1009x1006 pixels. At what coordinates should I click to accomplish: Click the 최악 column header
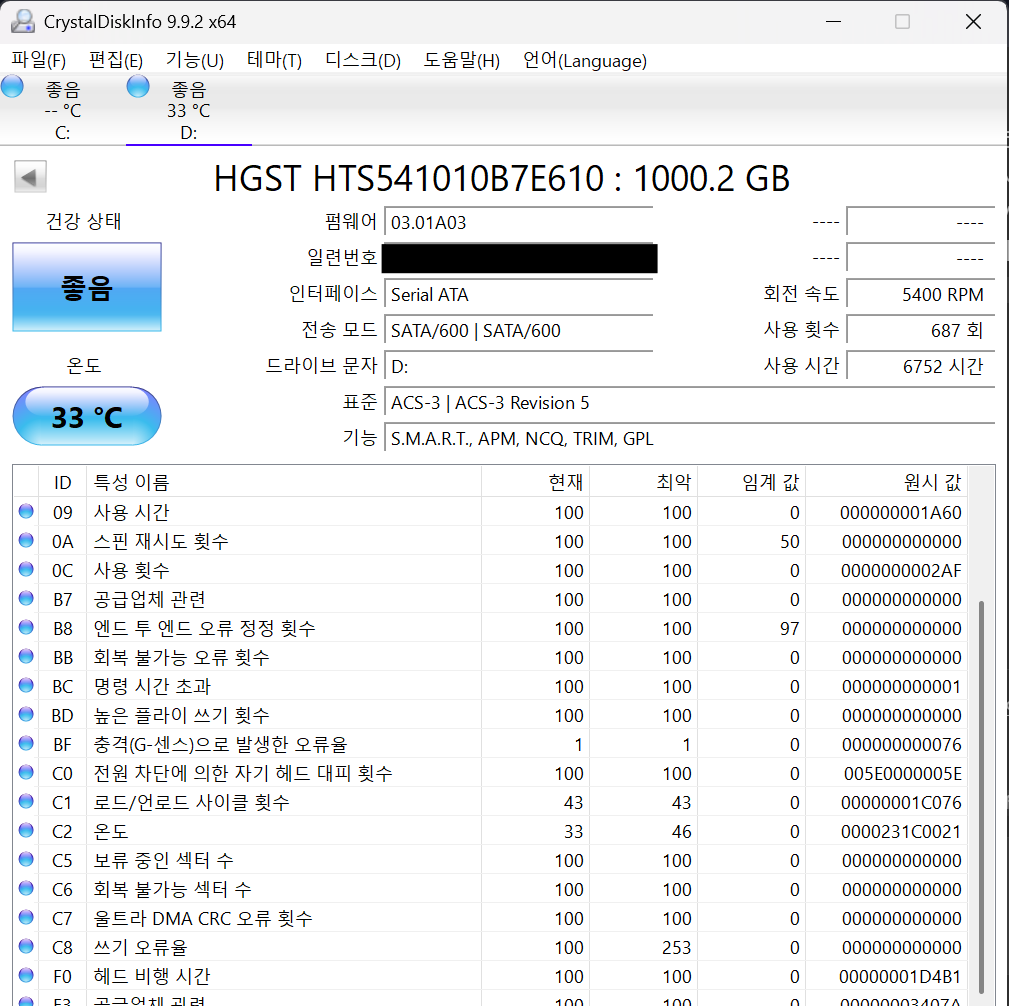tap(643, 481)
